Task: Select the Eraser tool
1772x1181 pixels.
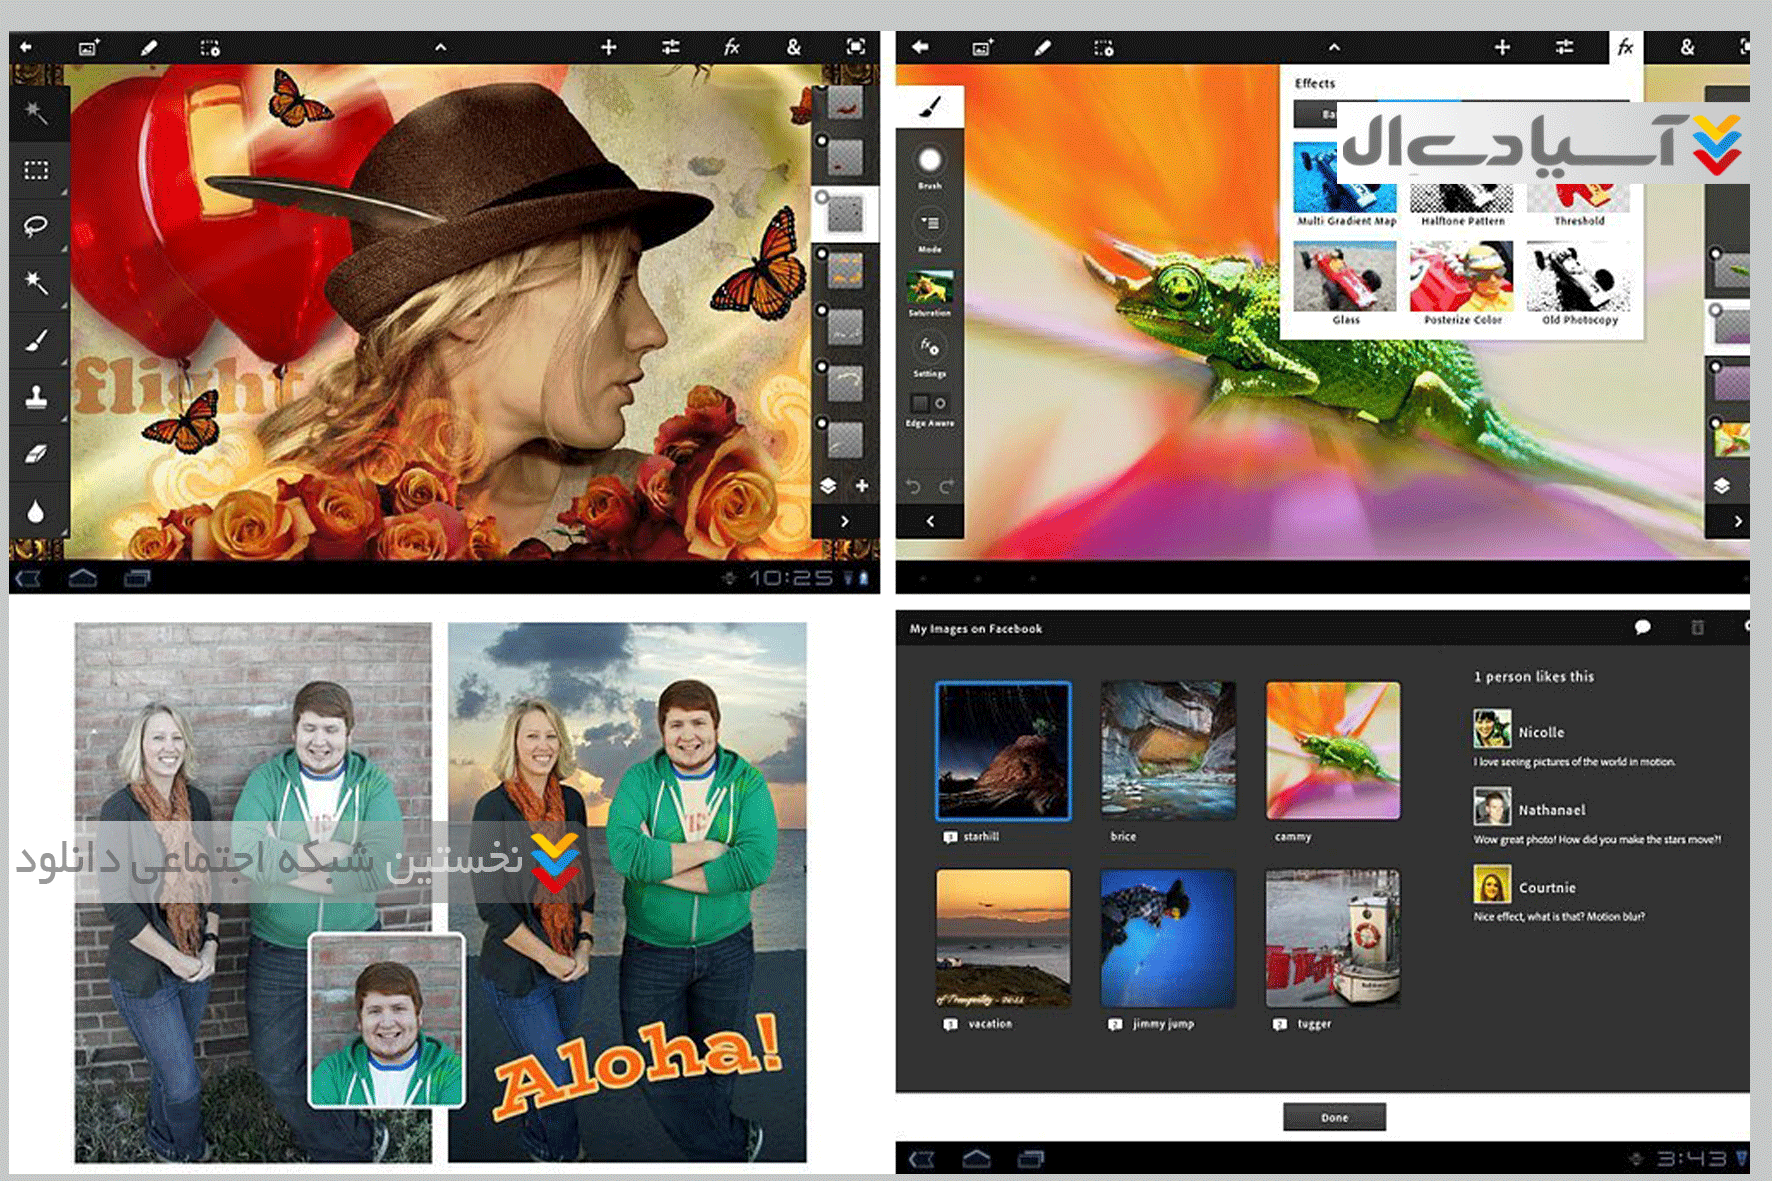Action: tap(36, 454)
